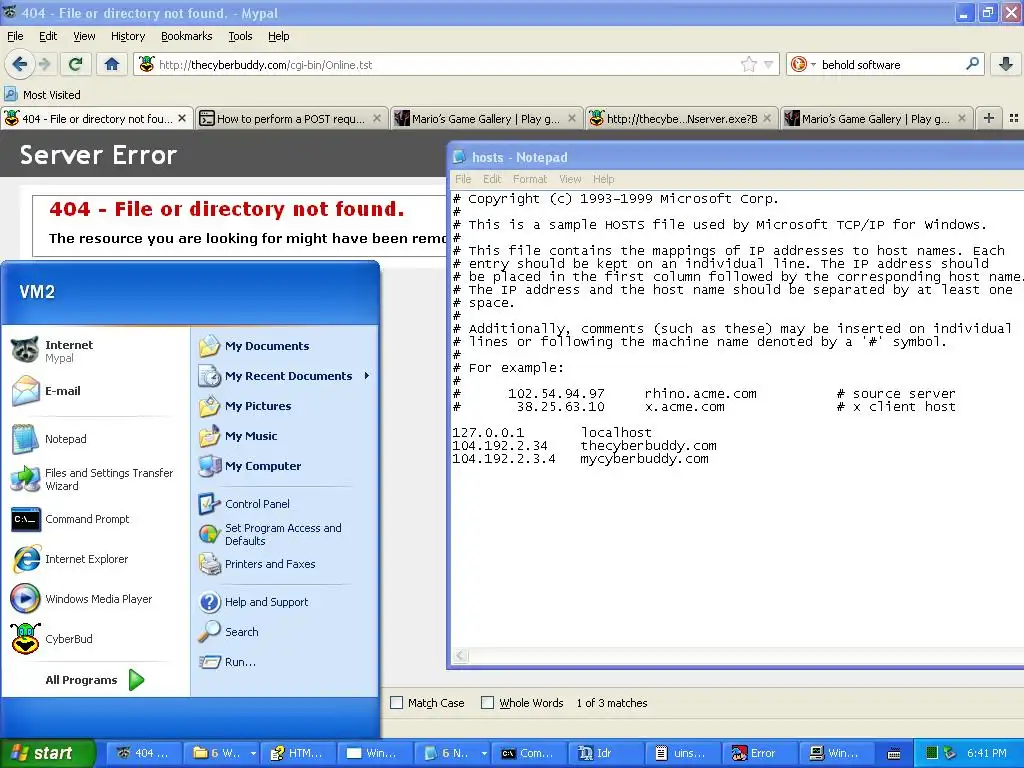
Task: Open tab groups icon beside new tab
Action: (1014, 118)
